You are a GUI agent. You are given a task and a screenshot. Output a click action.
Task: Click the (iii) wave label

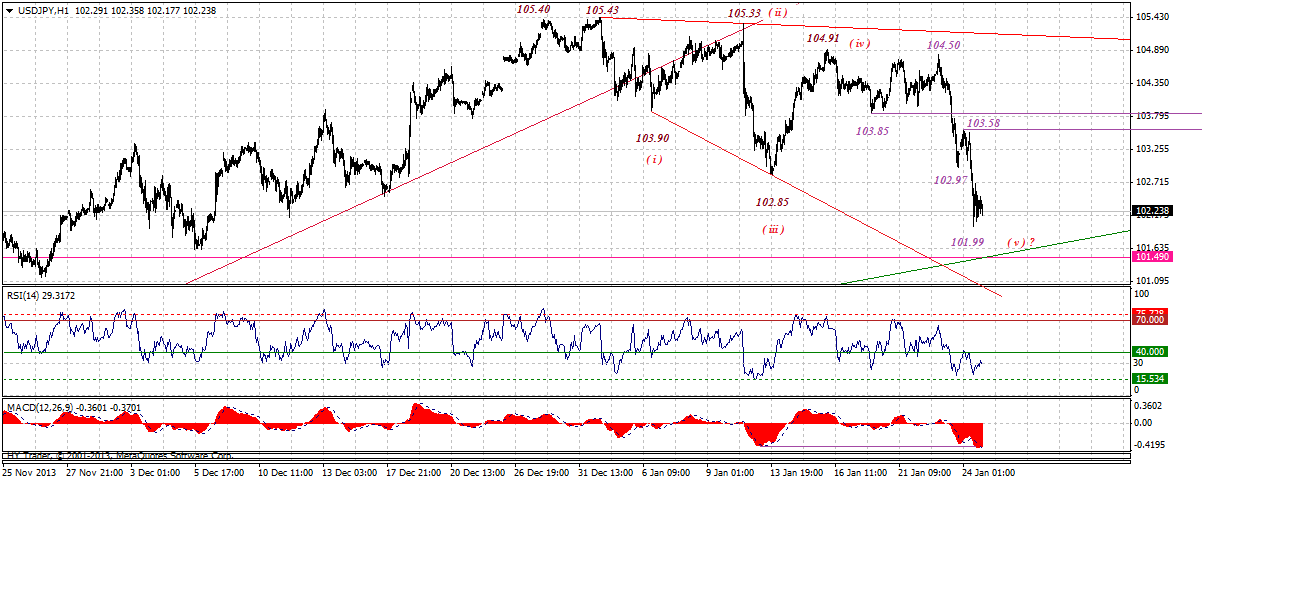click(772, 229)
